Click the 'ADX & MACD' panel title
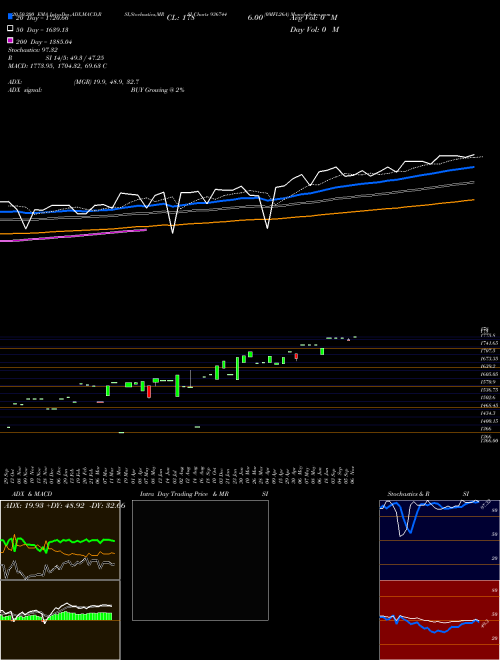500x660 pixels. (32, 494)
